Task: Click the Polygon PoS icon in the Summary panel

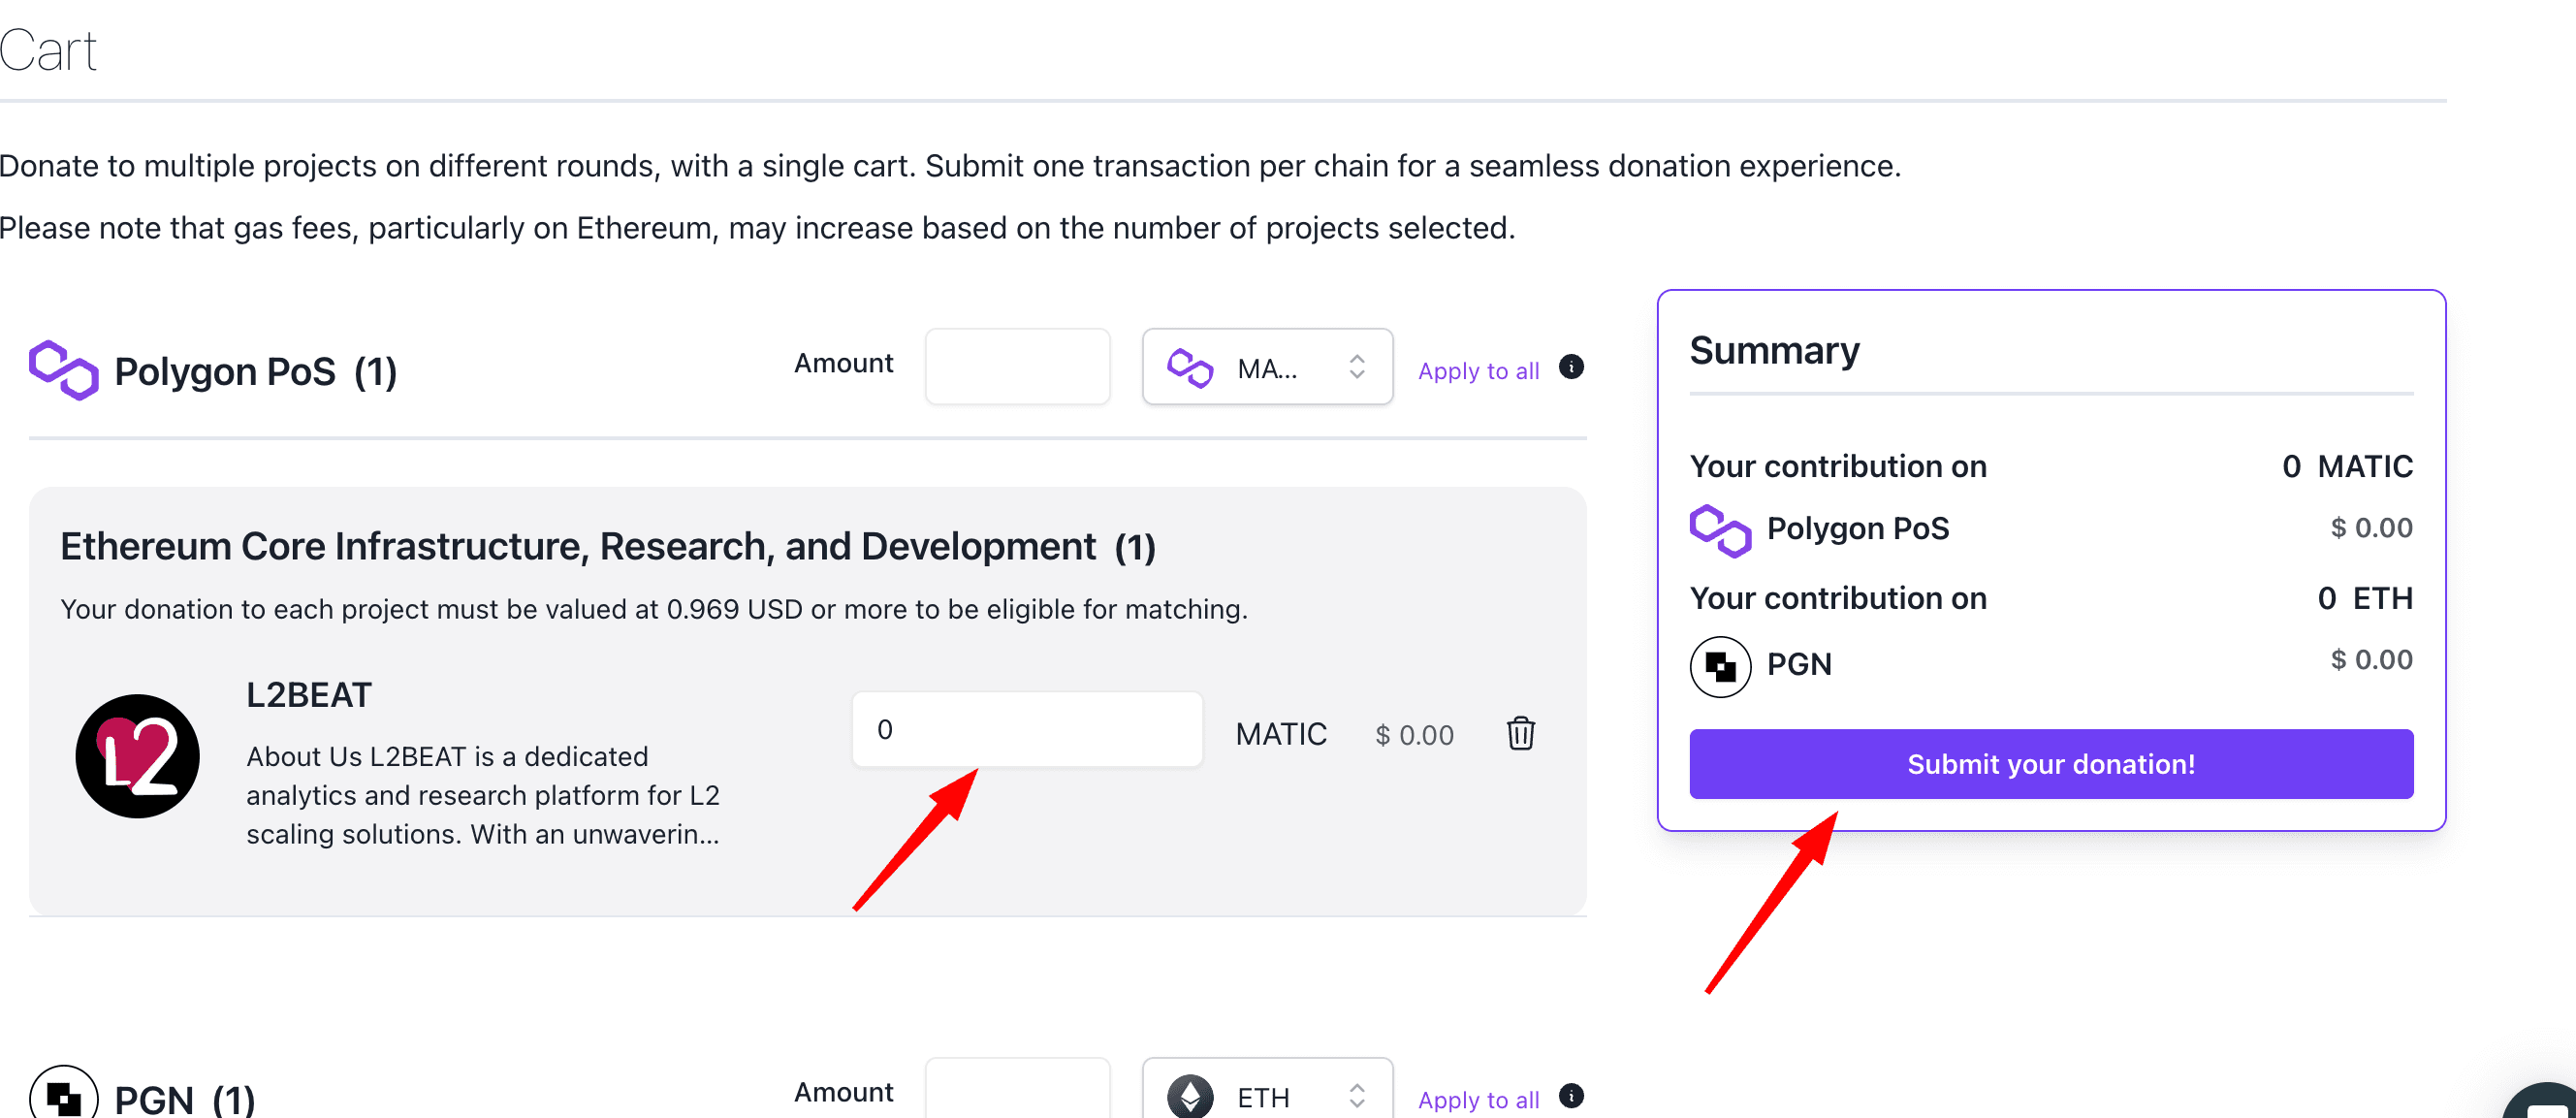Action: click(x=1720, y=530)
